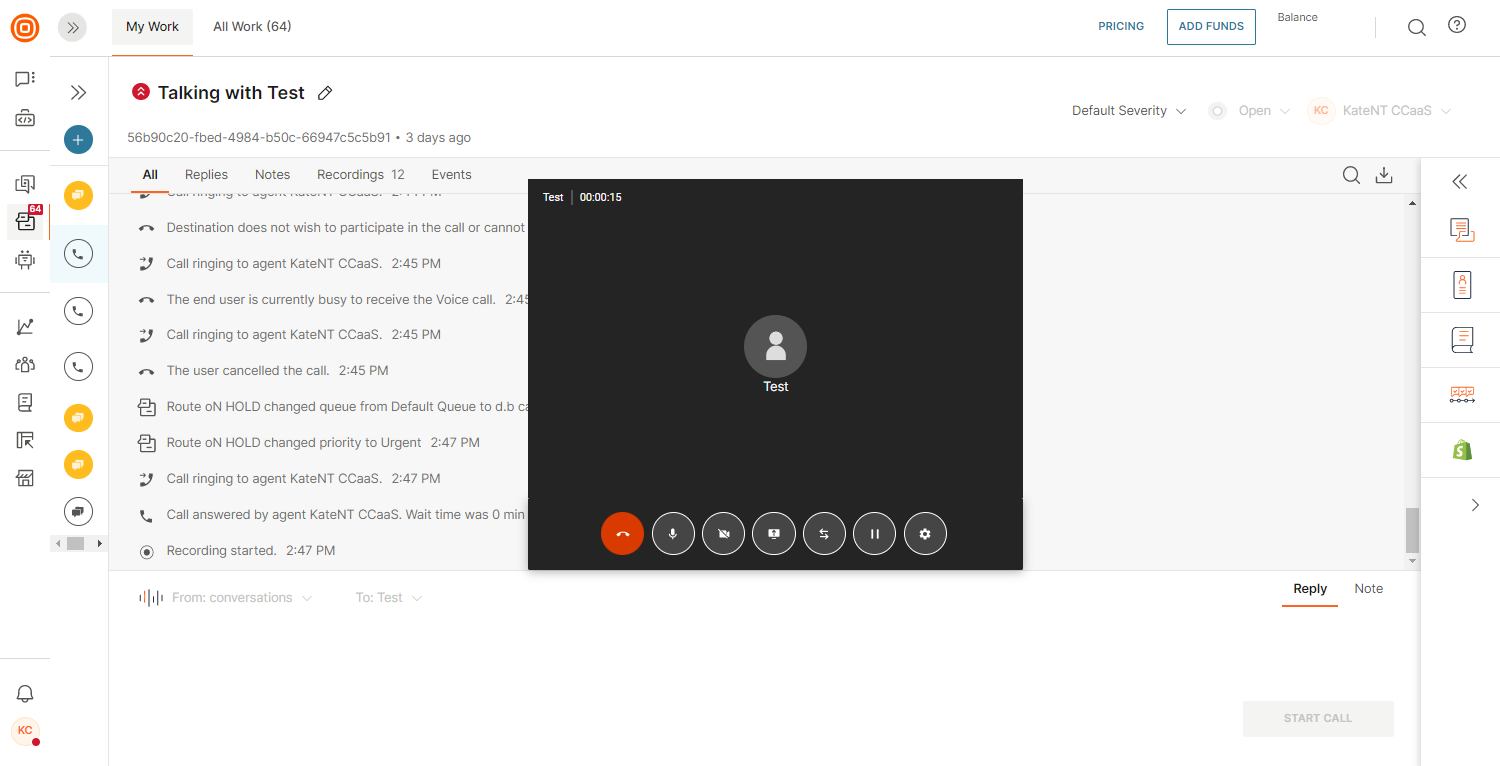Open the knowledge book icon in right panel
The height and width of the screenshot is (766, 1500).
coord(1462,340)
